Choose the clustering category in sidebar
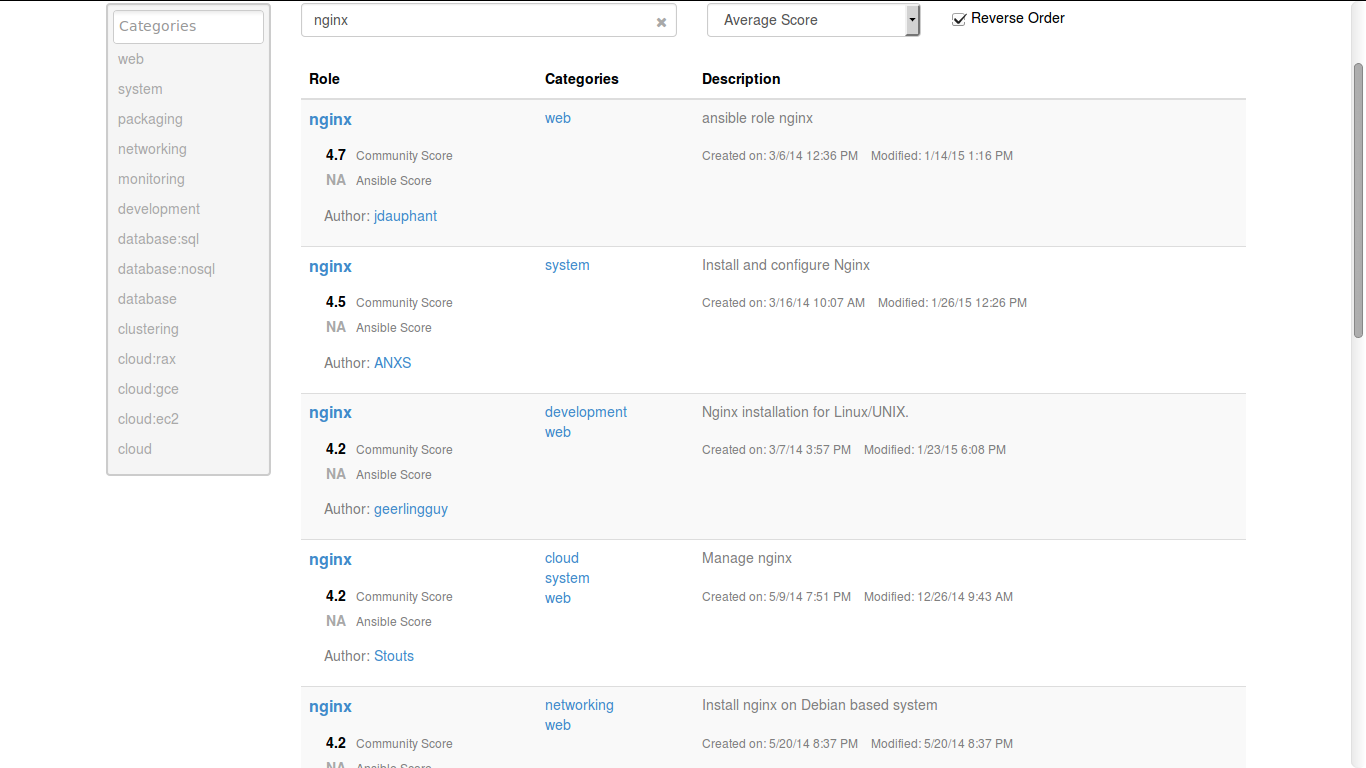The width and height of the screenshot is (1366, 768). click(148, 329)
